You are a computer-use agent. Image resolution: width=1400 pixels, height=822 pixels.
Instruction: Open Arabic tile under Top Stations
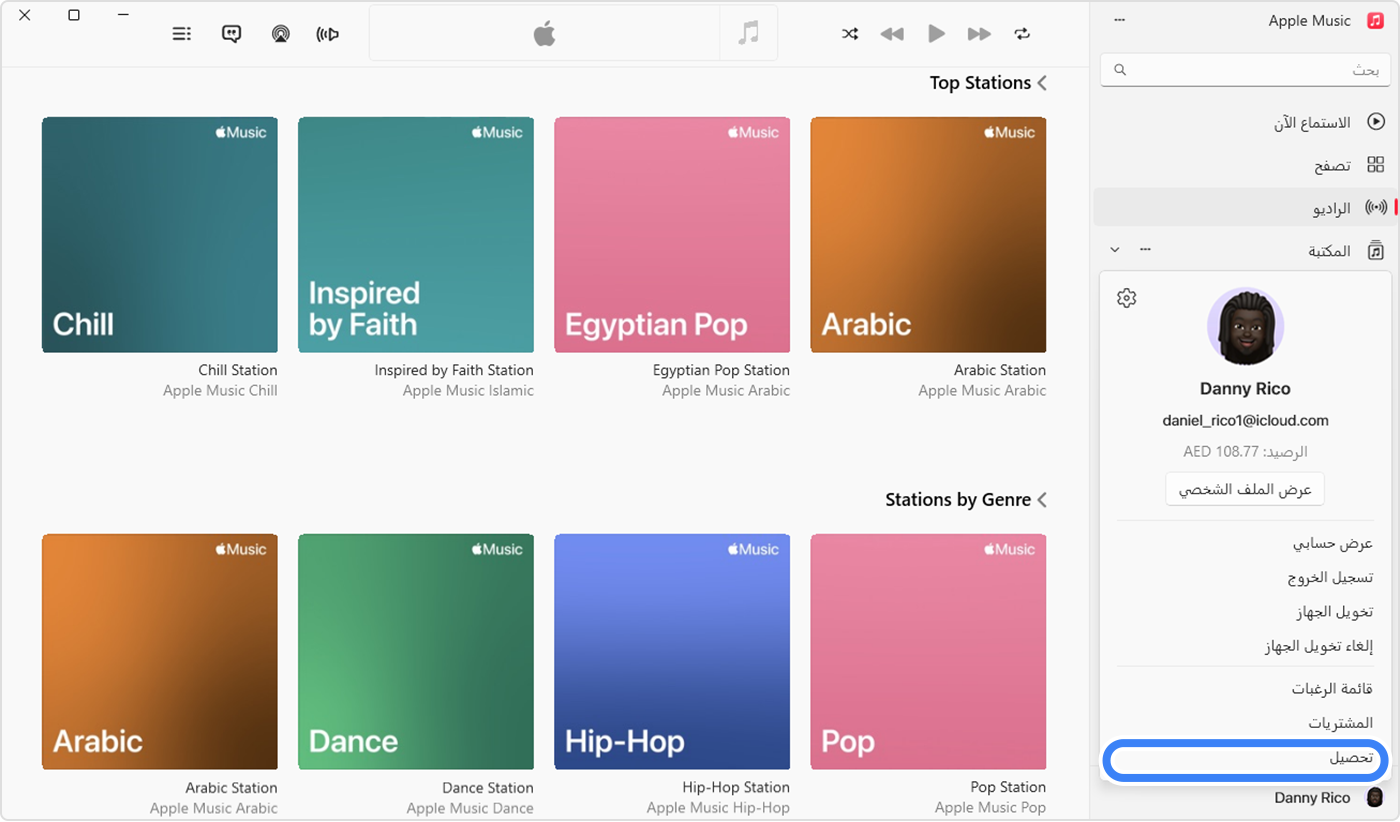coord(928,235)
